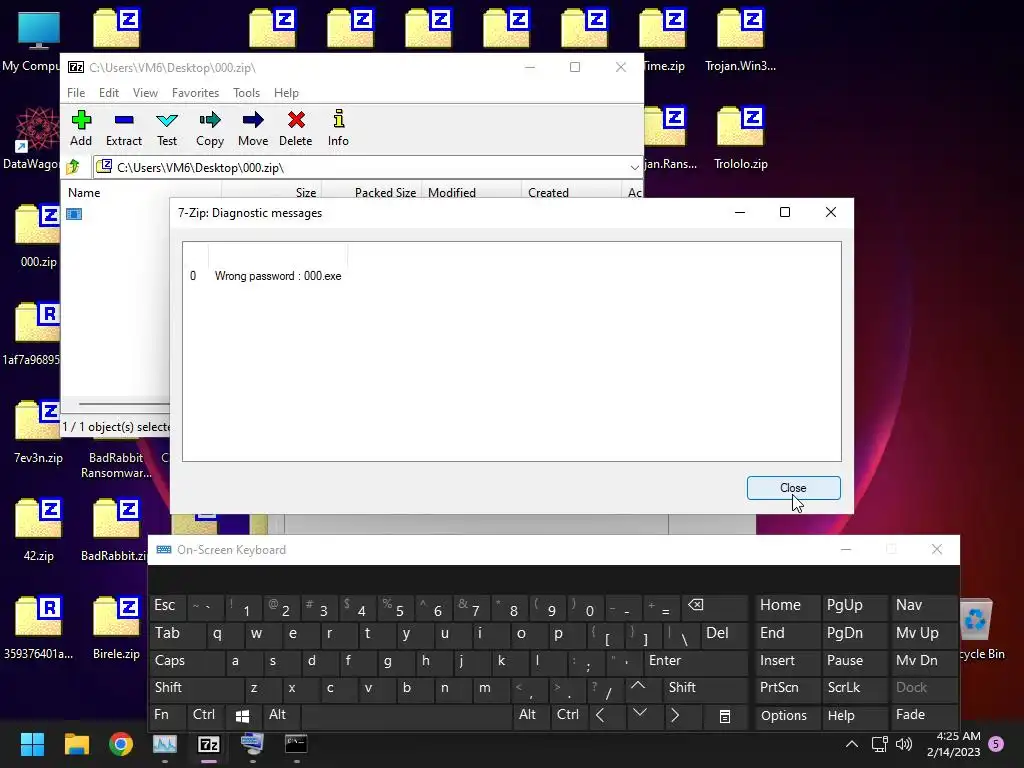
Task: Open the Windows Start button
Action: click(x=32, y=744)
